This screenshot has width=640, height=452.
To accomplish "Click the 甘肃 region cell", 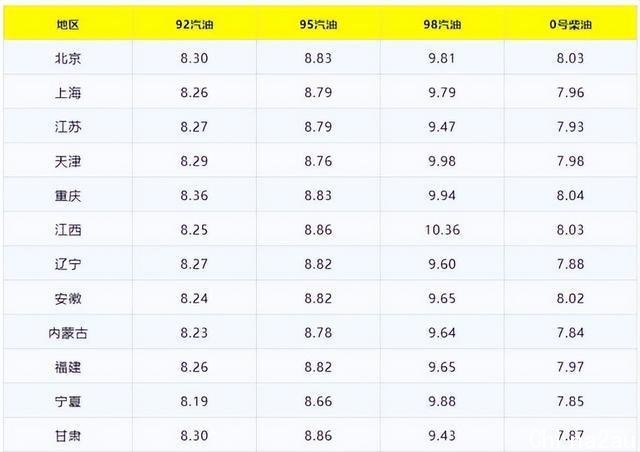I will point(68,436).
